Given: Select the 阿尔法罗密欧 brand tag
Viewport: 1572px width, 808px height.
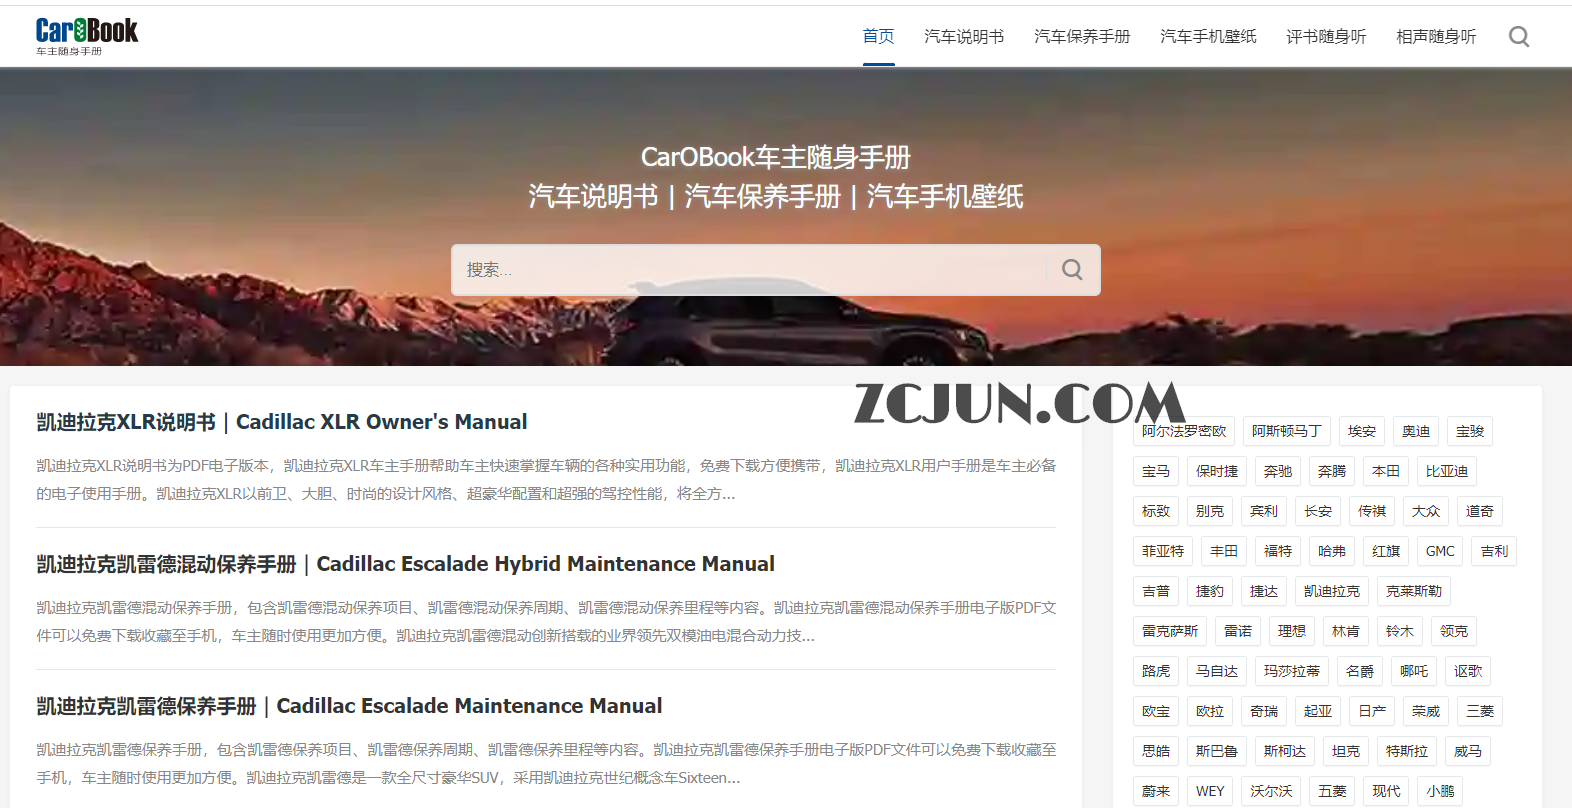Looking at the screenshot, I should click(x=1184, y=431).
